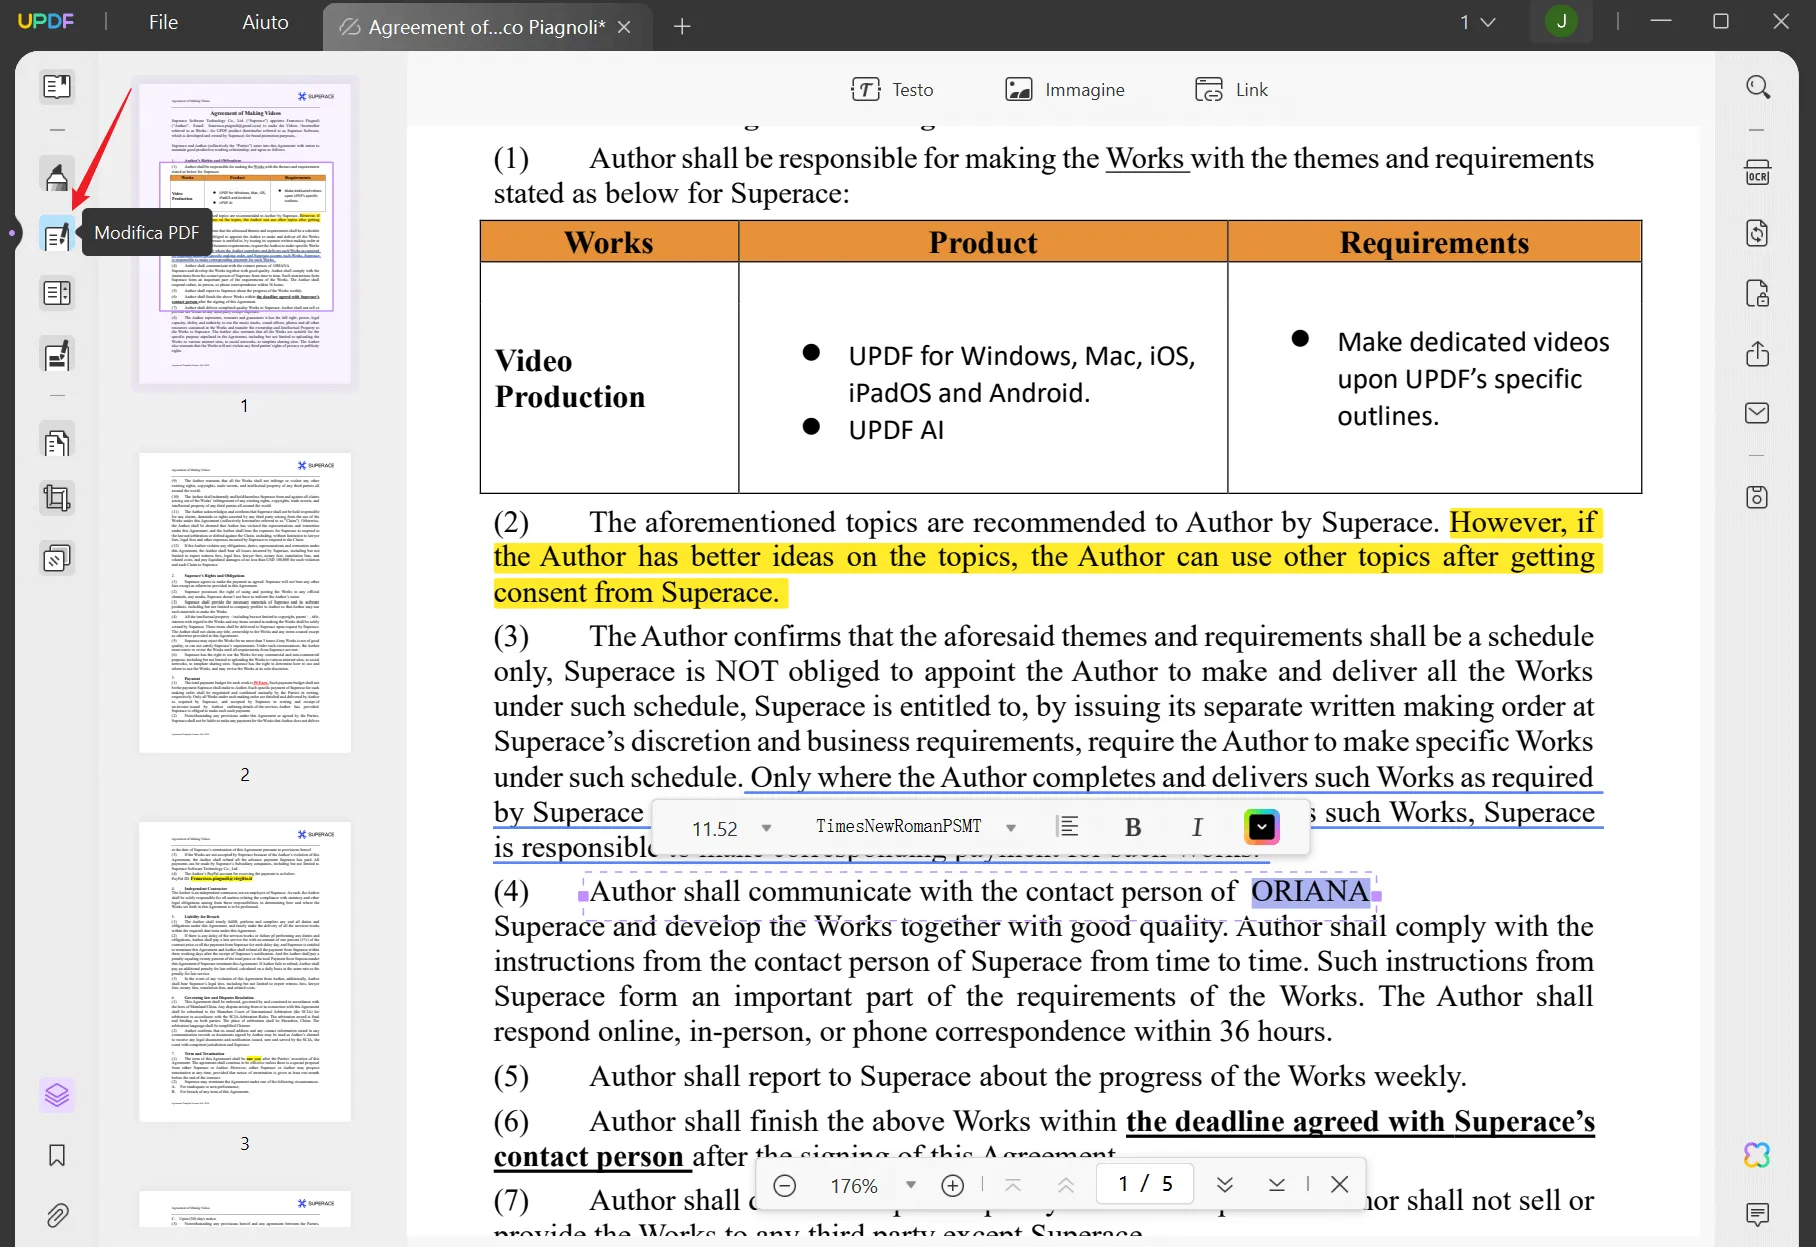Open the Comments panel icon

tap(1757, 1215)
